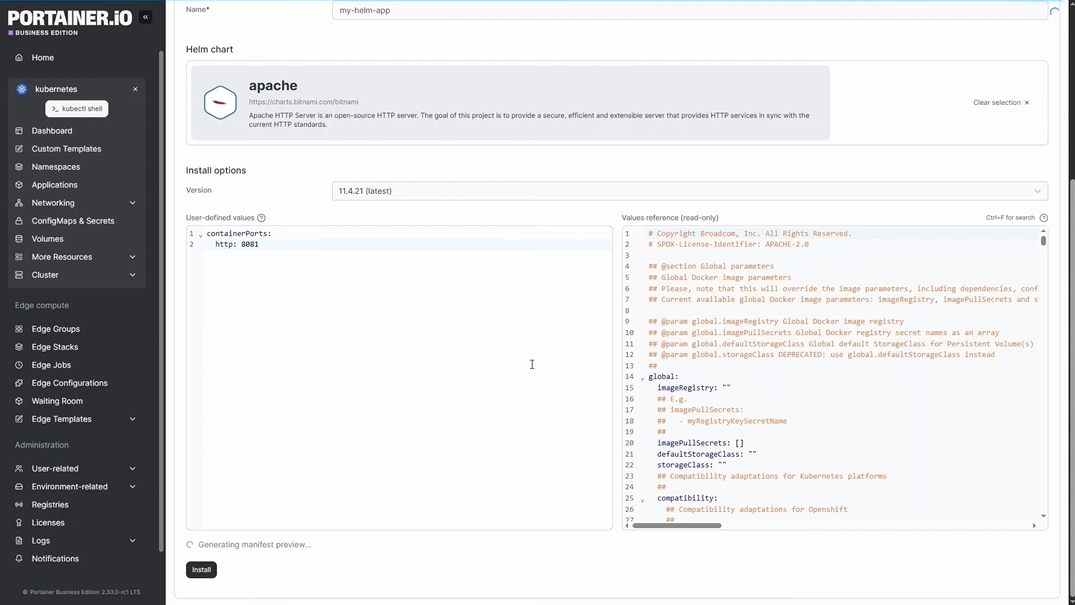Click the Custom Templates icon

click(19, 149)
